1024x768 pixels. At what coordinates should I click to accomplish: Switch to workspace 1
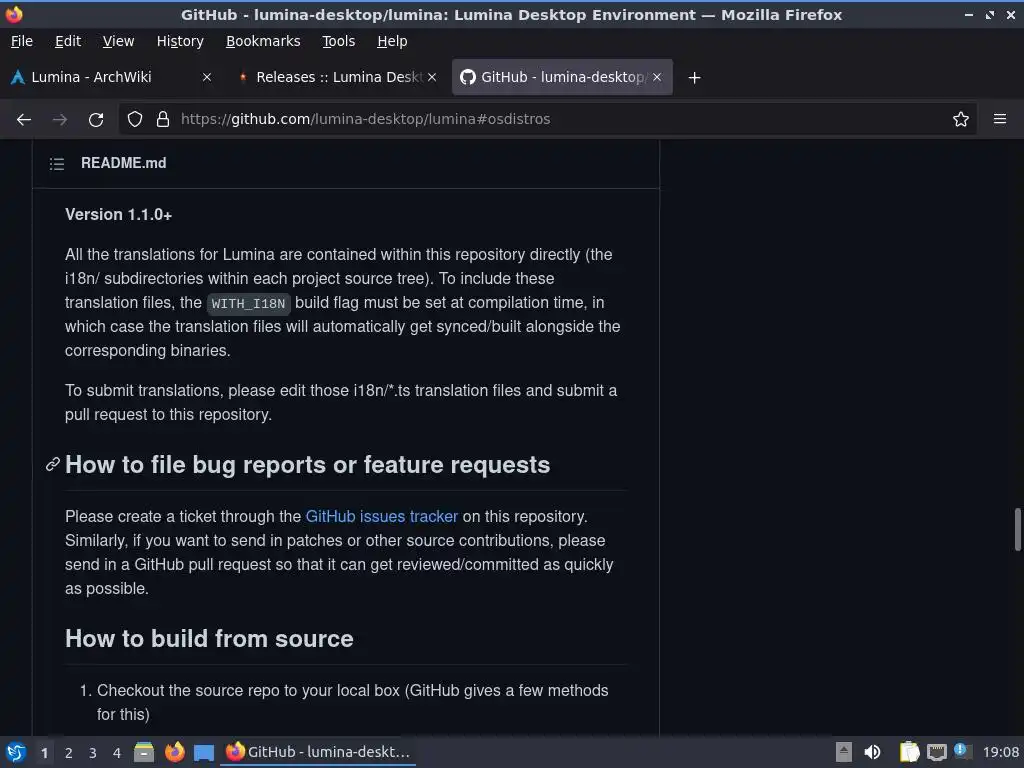44,753
